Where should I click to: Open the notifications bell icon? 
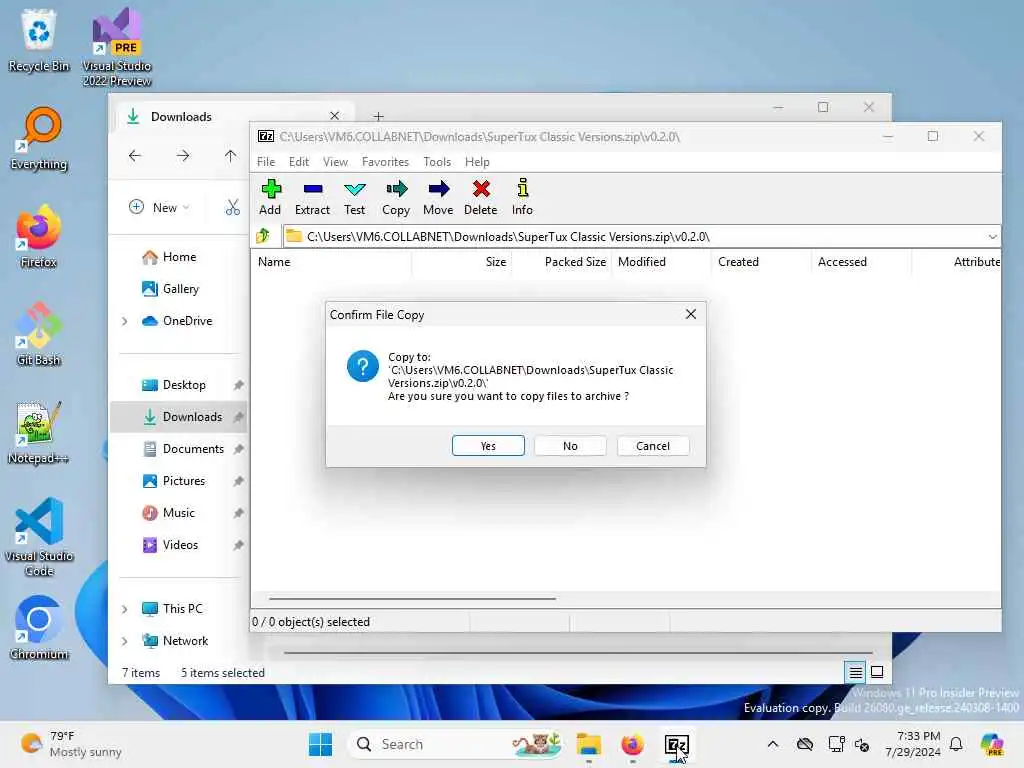956,744
